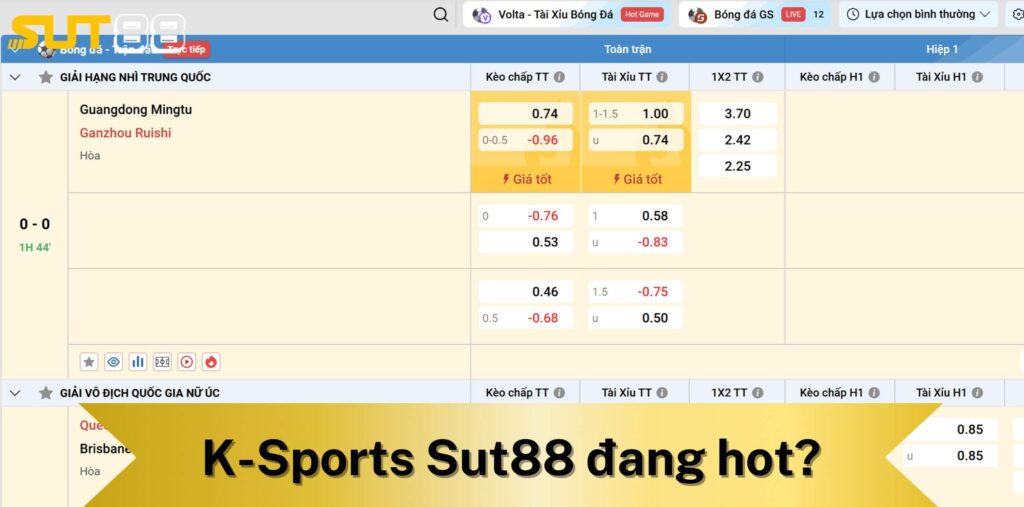Screen dimensions: 1024x507
Task: Click the Hiệp 1 header tab
Action: click(x=942, y=49)
